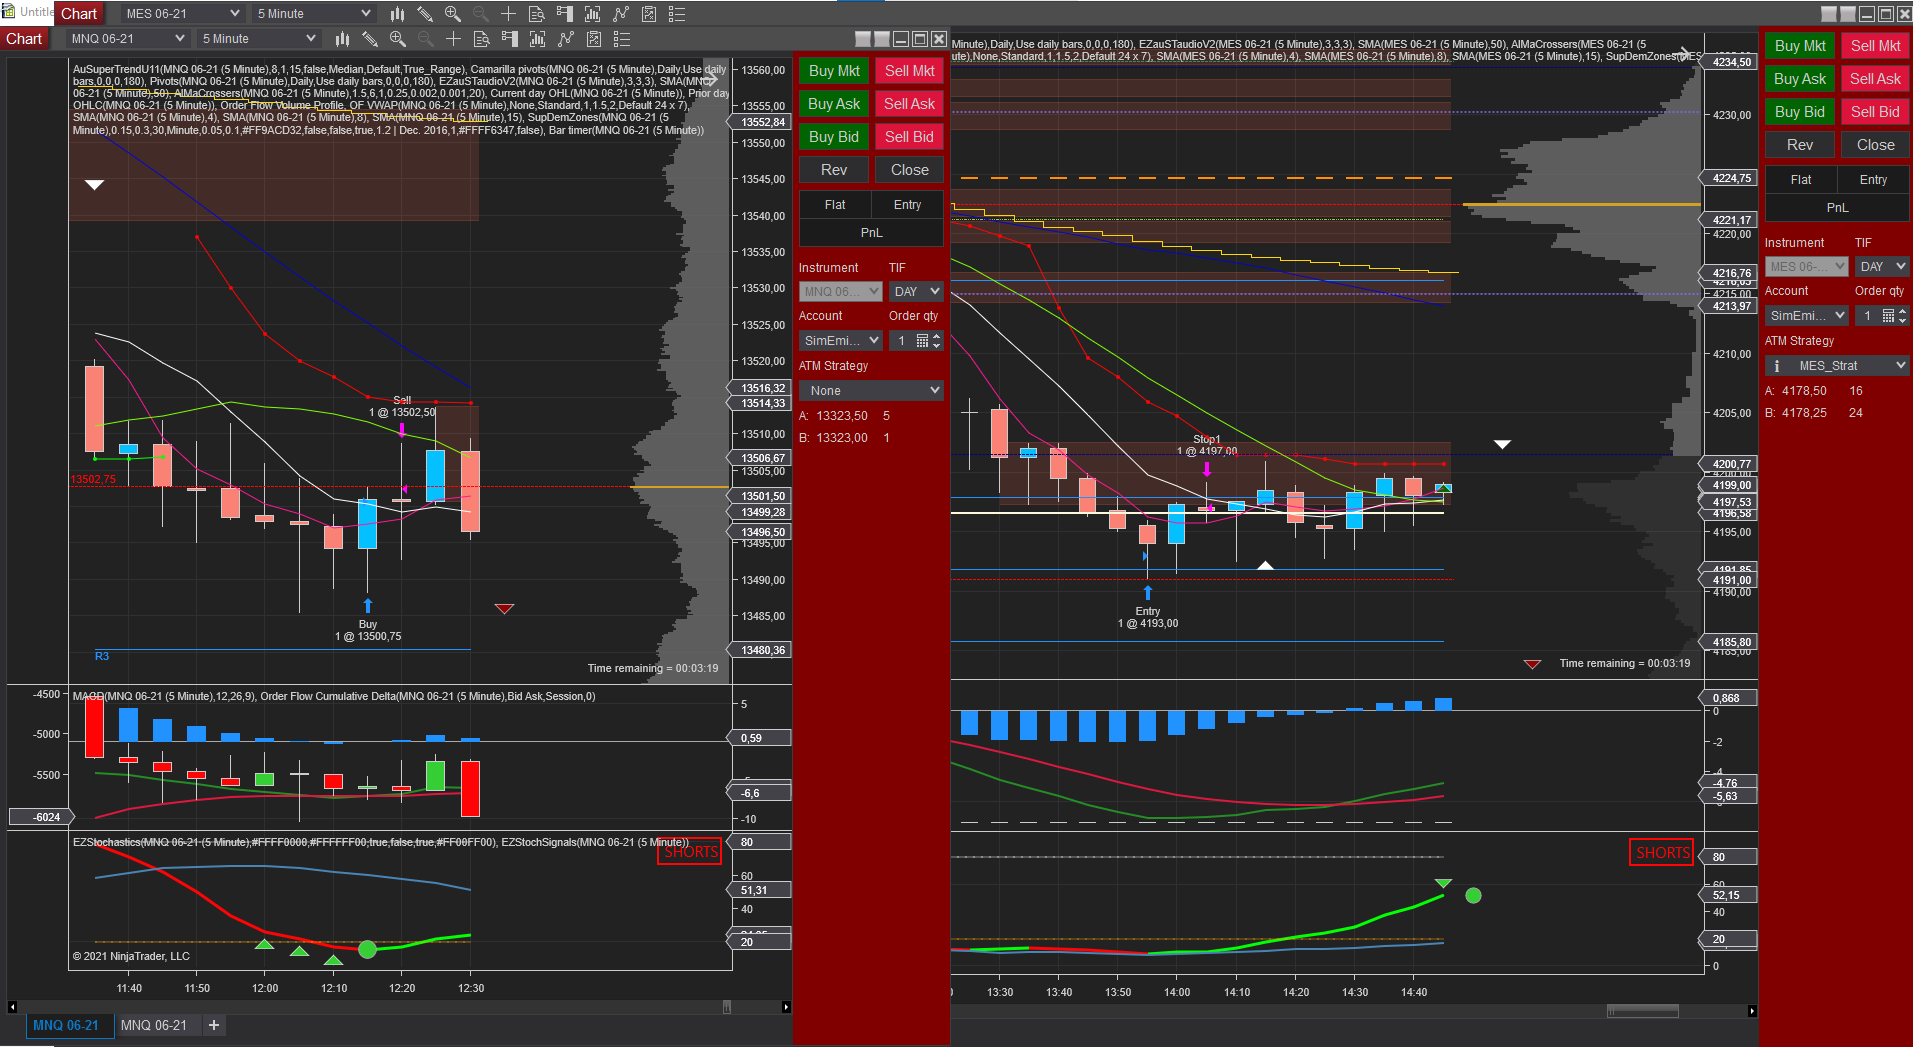Show data box from MNQ chart toolbar

482,39
